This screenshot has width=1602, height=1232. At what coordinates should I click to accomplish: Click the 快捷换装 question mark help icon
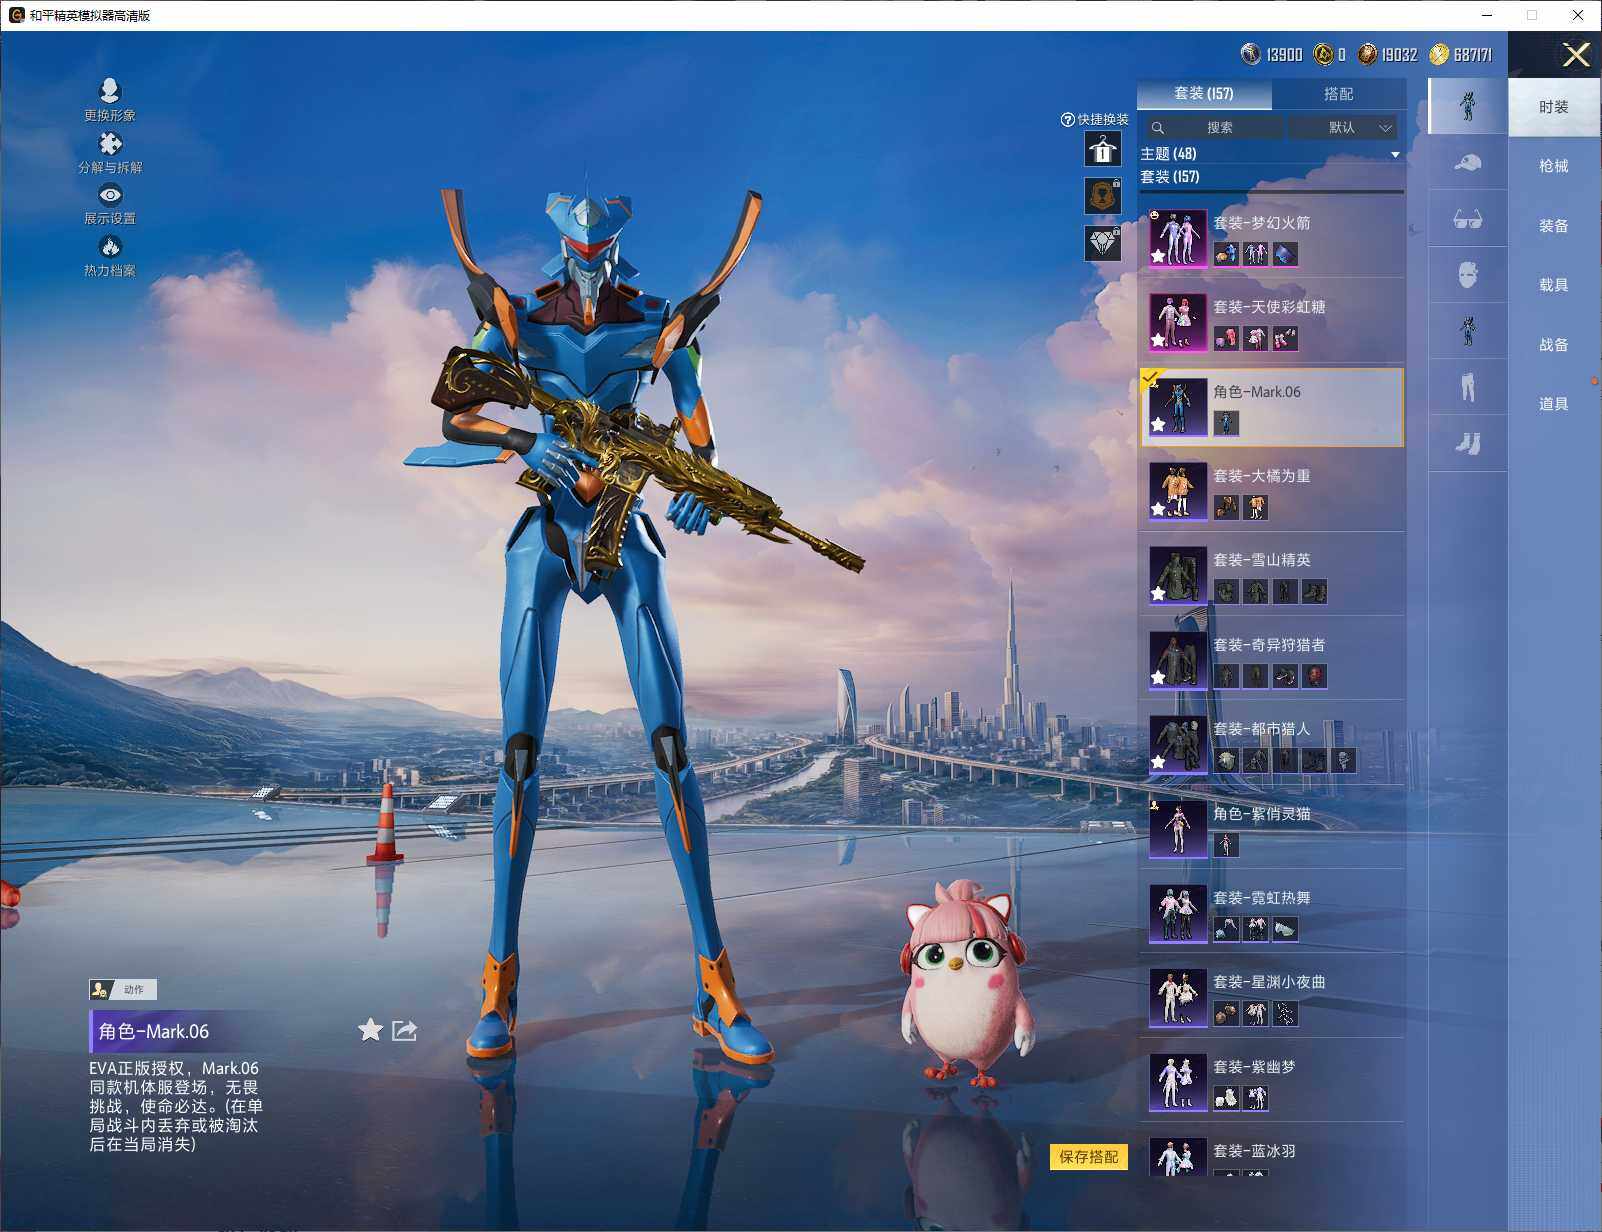click(x=1067, y=120)
